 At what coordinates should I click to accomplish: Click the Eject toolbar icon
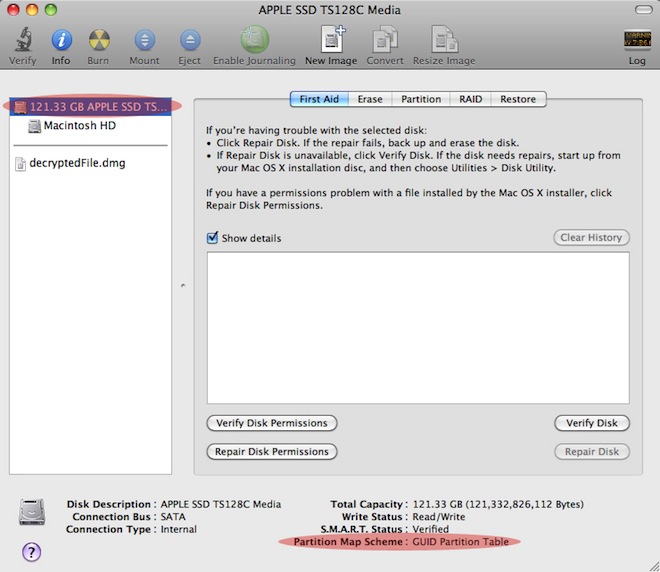(x=190, y=40)
